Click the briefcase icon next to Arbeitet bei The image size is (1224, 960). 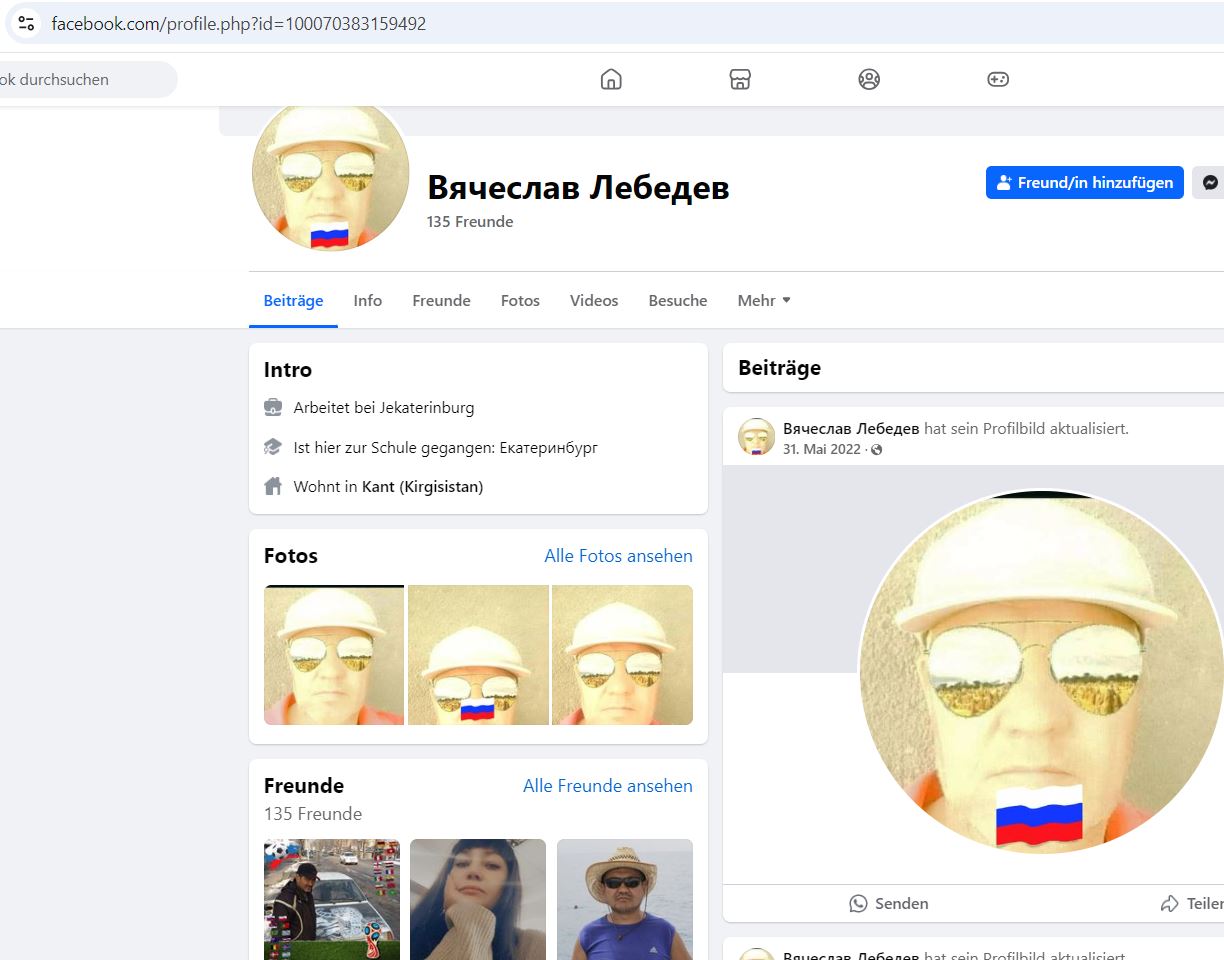tap(273, 407)
